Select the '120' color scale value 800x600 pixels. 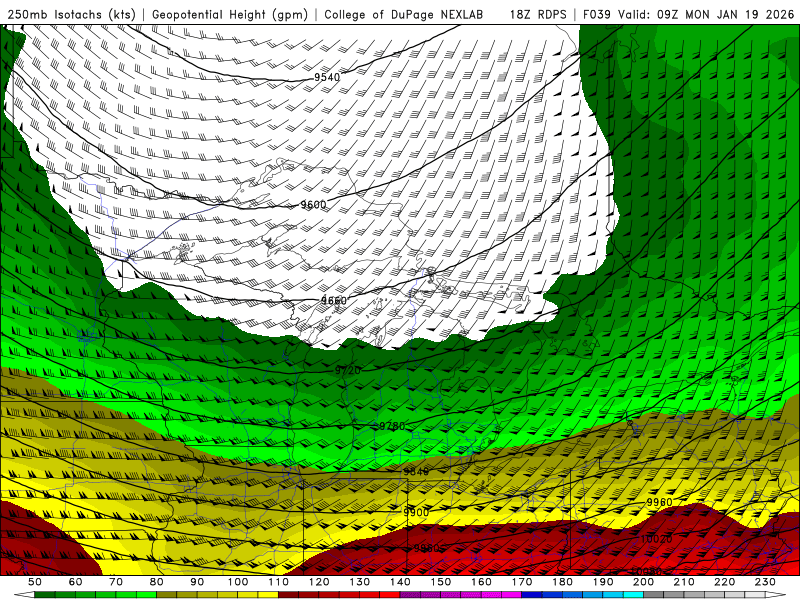[x=319, y=582]
